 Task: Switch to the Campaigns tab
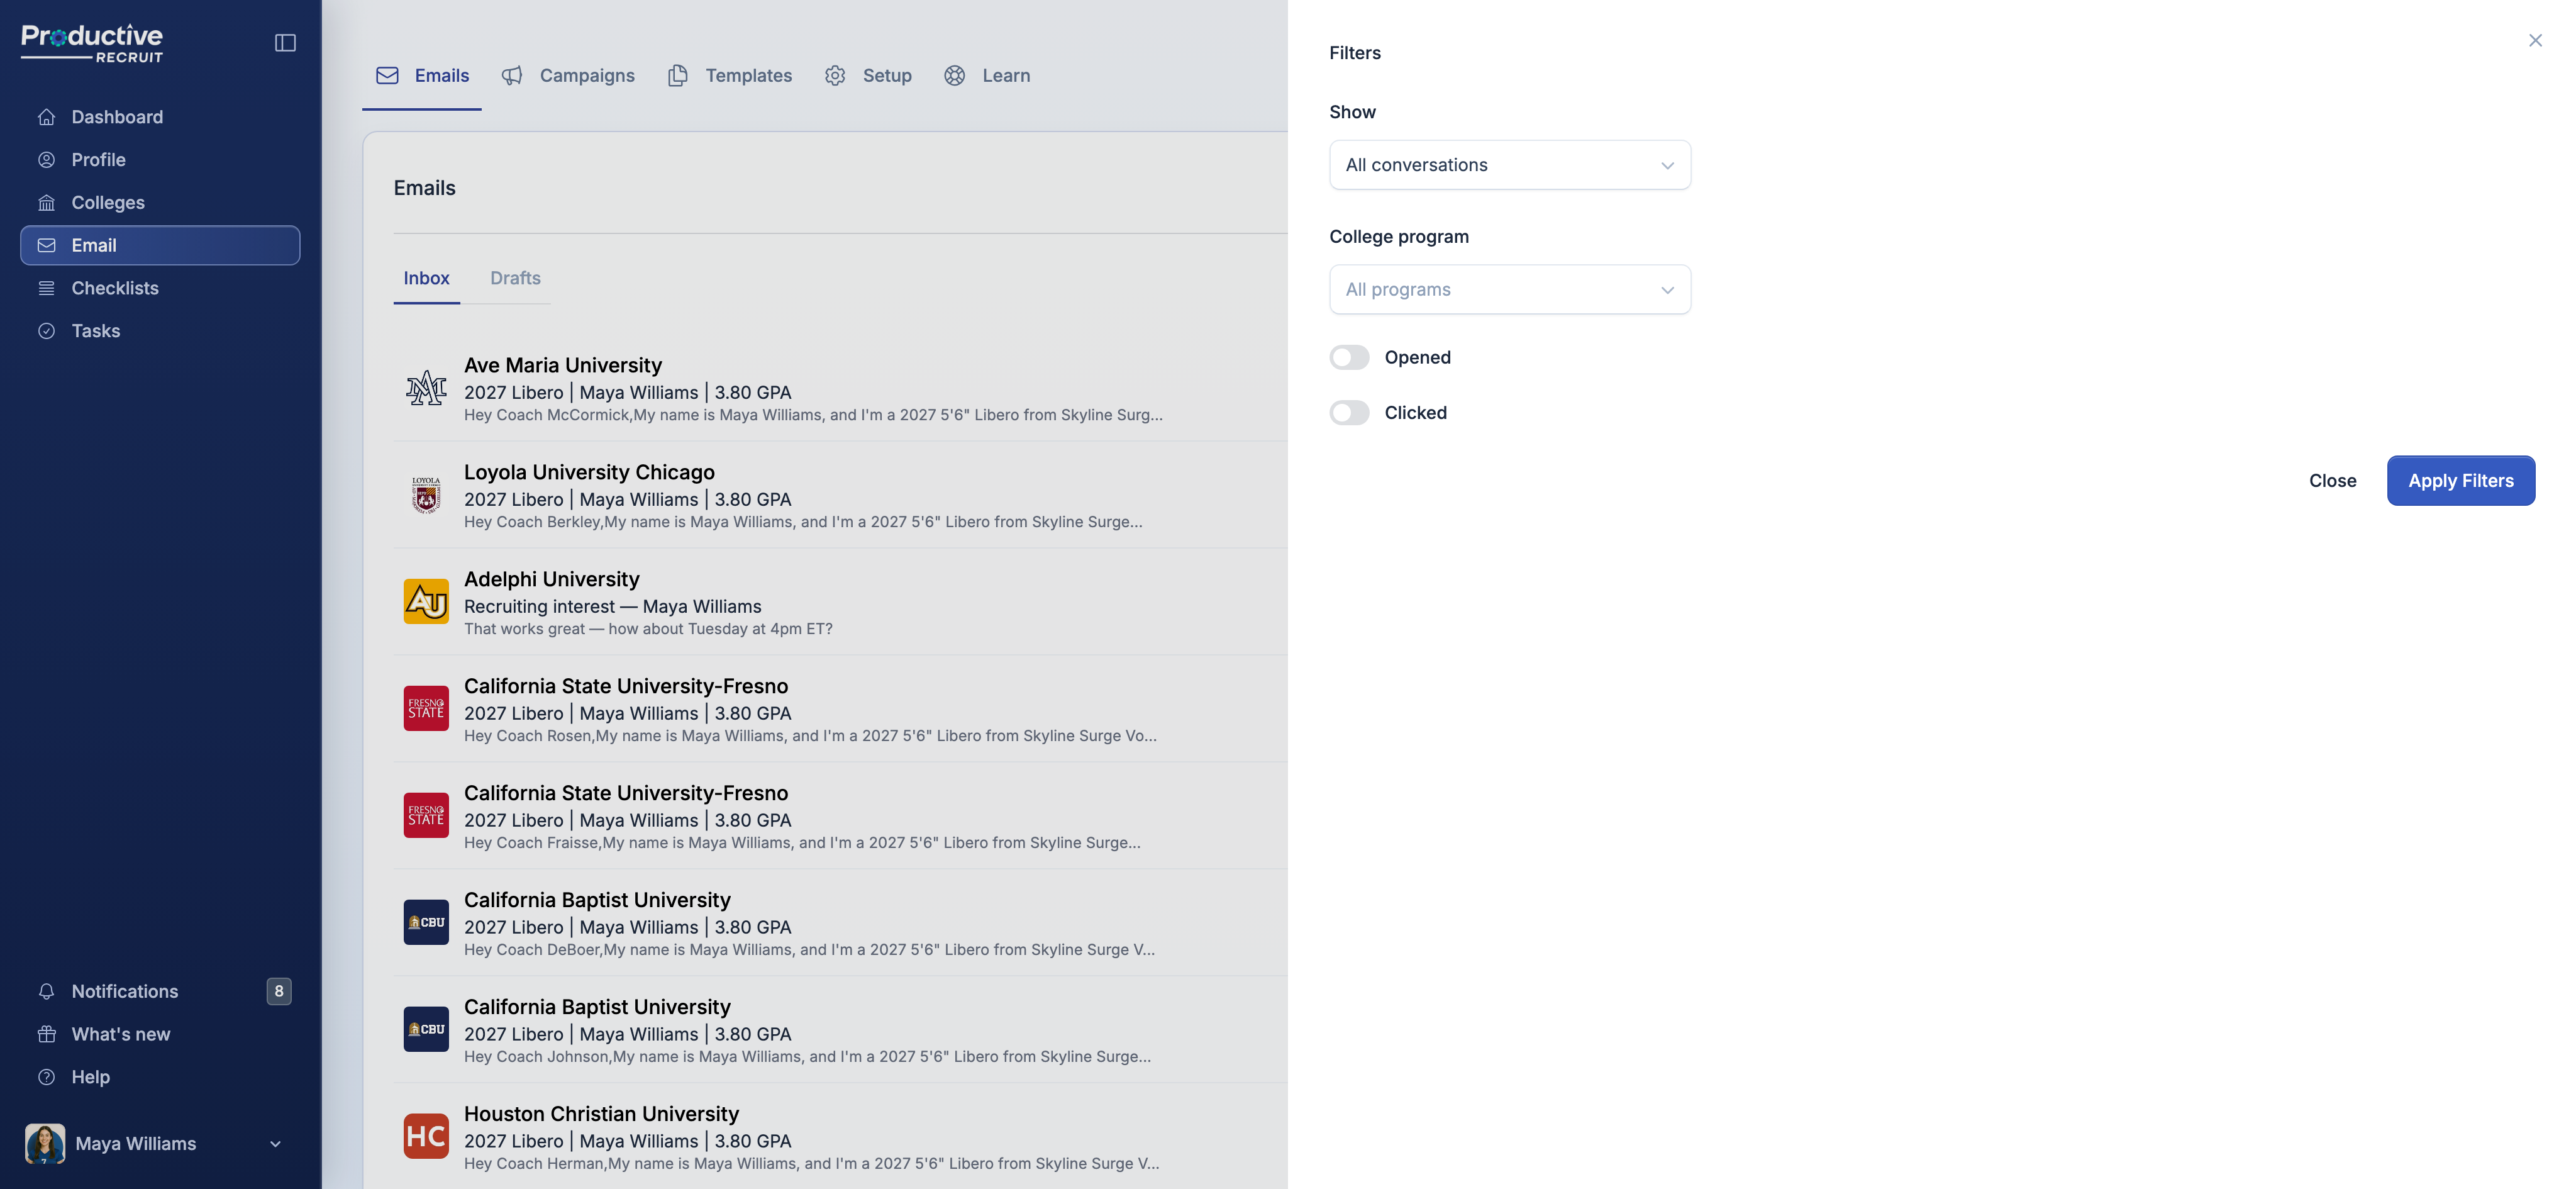tap(568, 76)
